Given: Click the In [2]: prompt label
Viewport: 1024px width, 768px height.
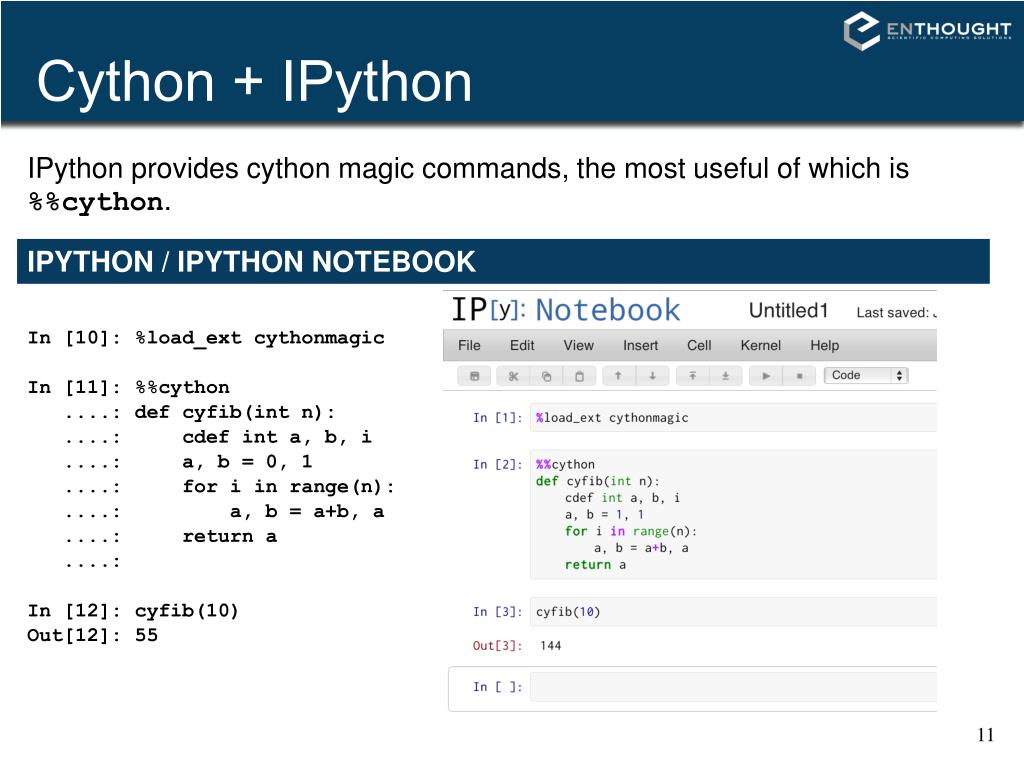Looking at the screenshot, I should click(x=498, y=464).
